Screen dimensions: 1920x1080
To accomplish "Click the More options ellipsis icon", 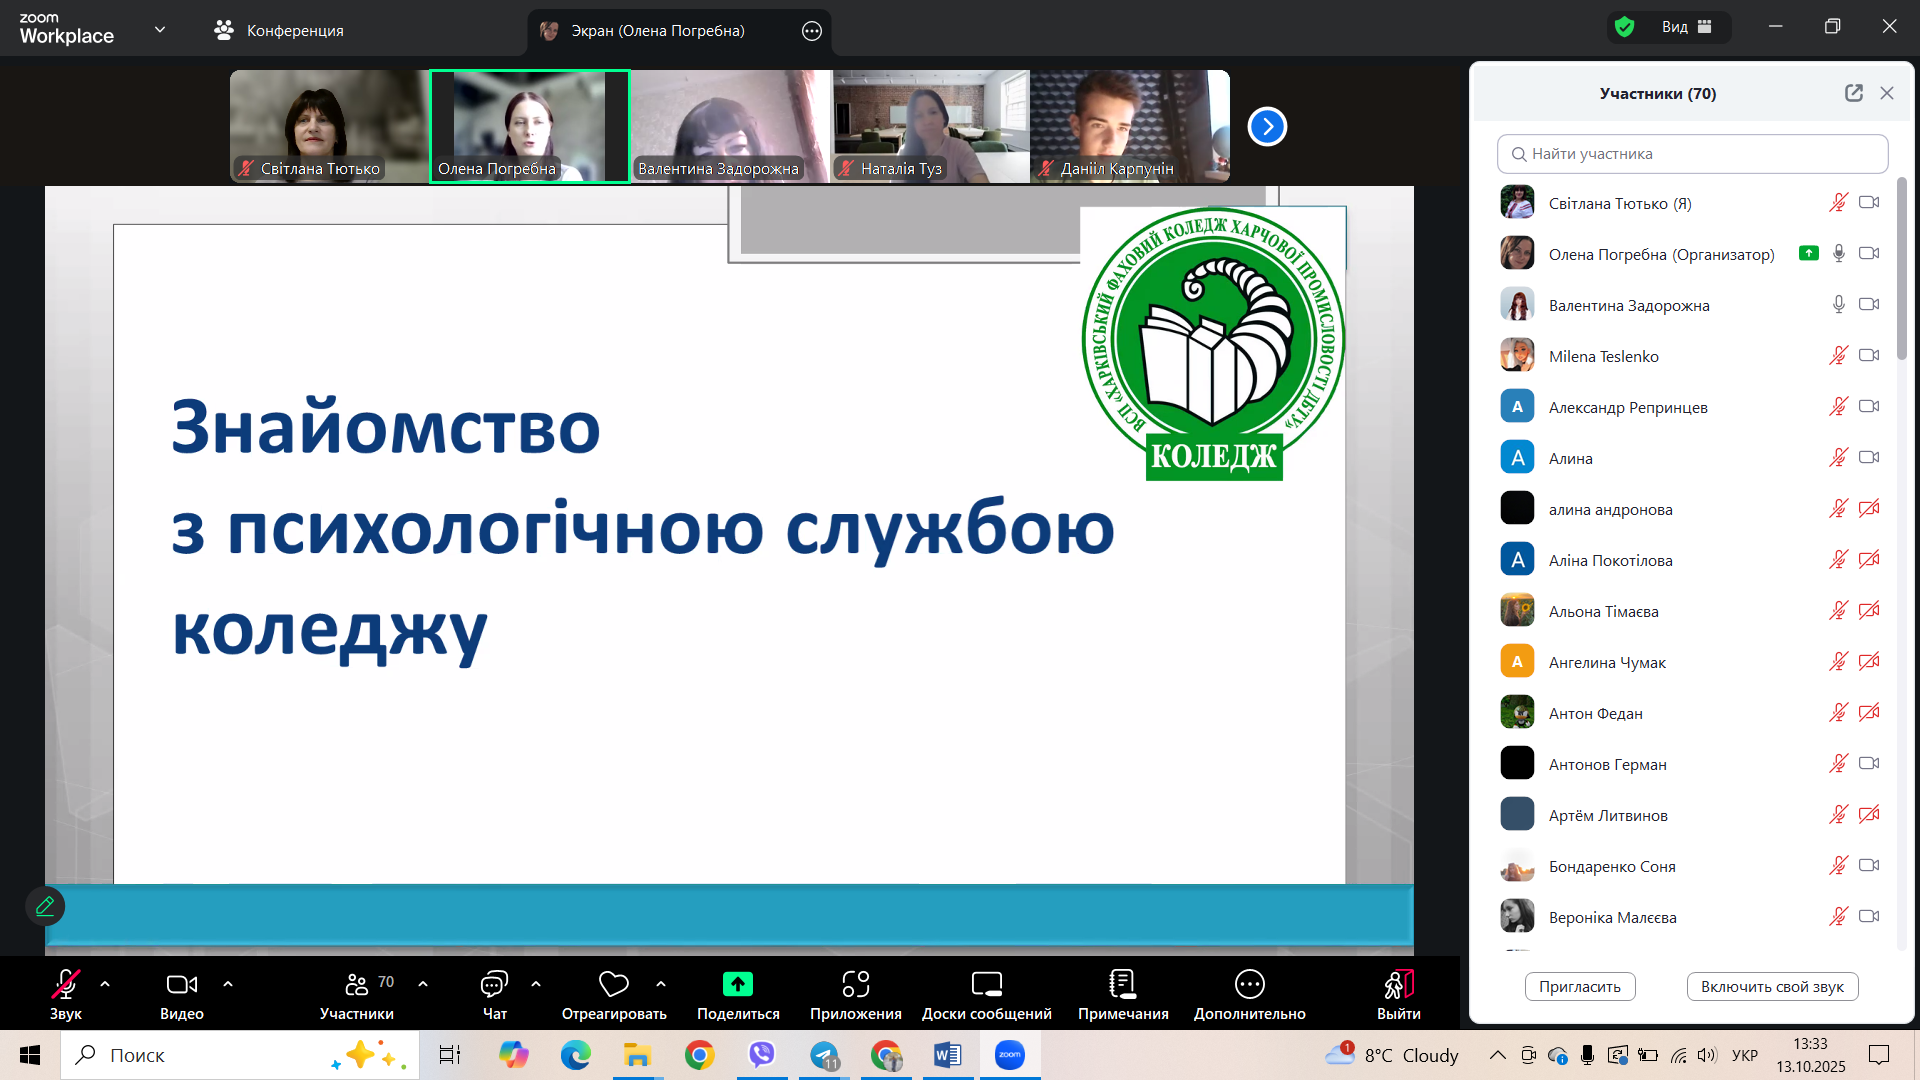I will (x=1249, y=985).
